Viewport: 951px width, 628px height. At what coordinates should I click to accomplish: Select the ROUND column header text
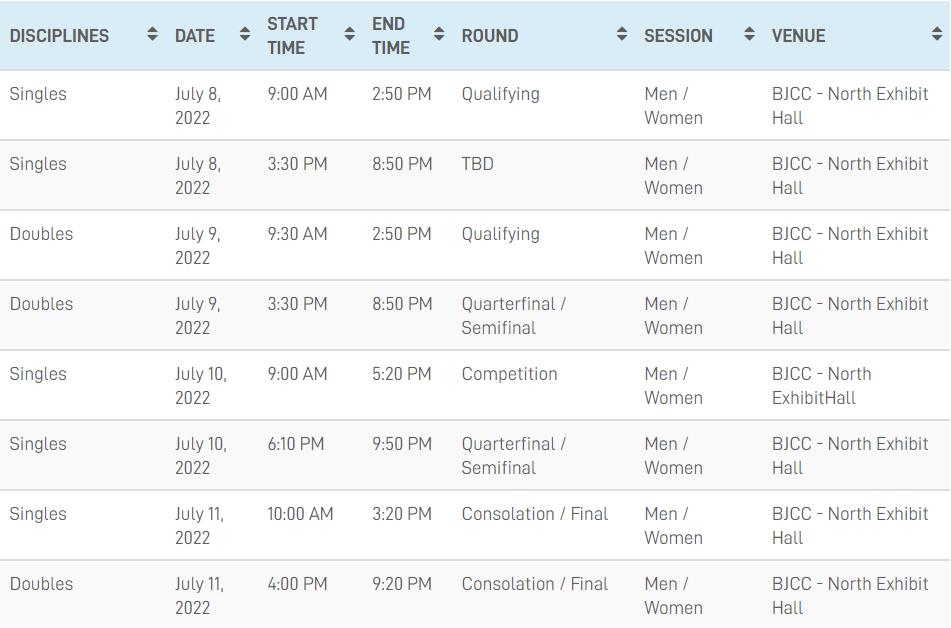[490, 36]
